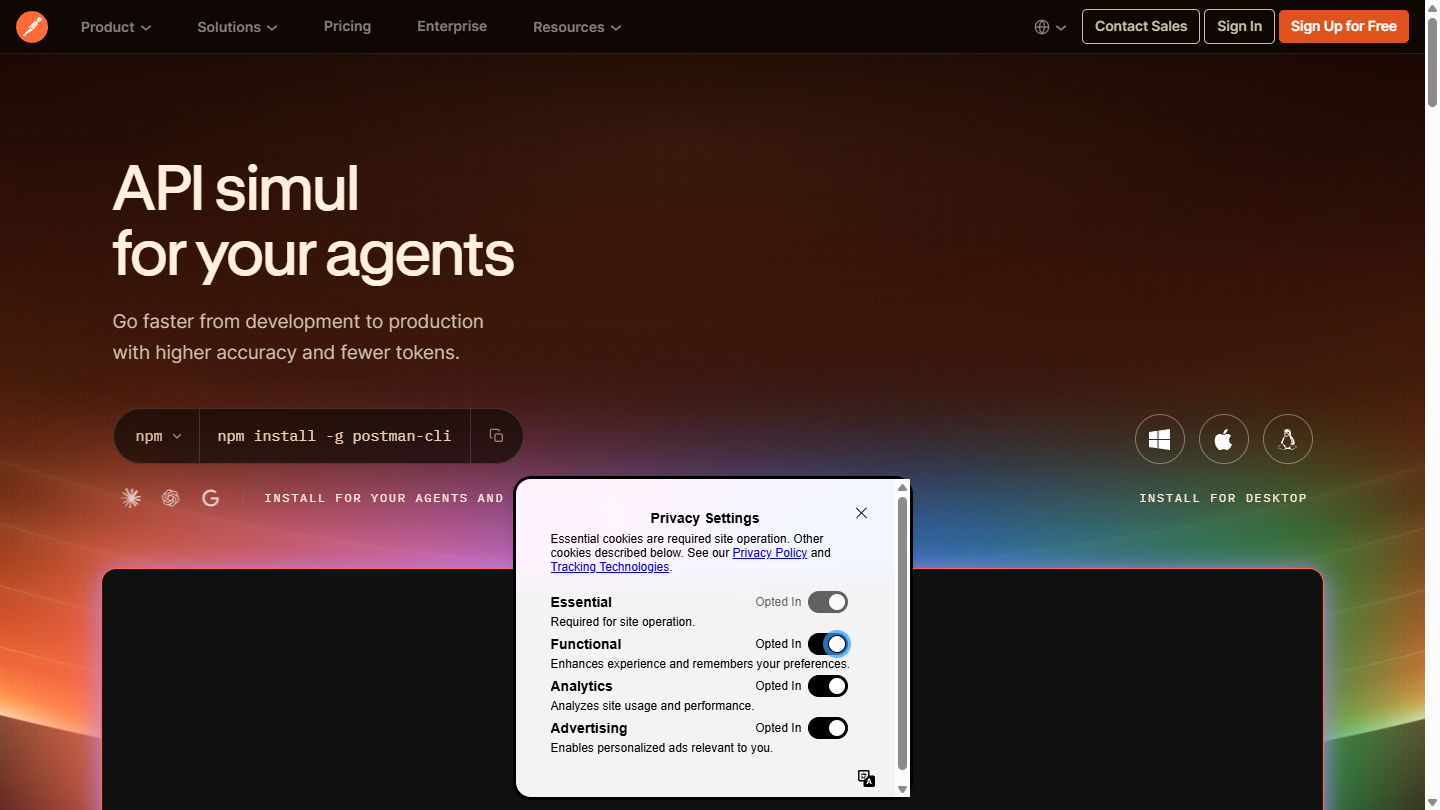Click the "INSTALL FOR YOUR AGENTS AND" label
Image resolution: width=1440 pixels, height=810 pixels.
(384, 498)
